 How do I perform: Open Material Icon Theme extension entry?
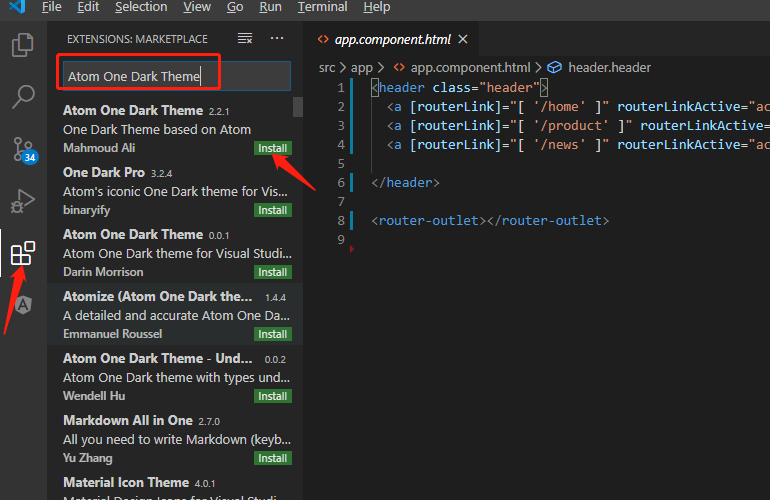point(174,485)
